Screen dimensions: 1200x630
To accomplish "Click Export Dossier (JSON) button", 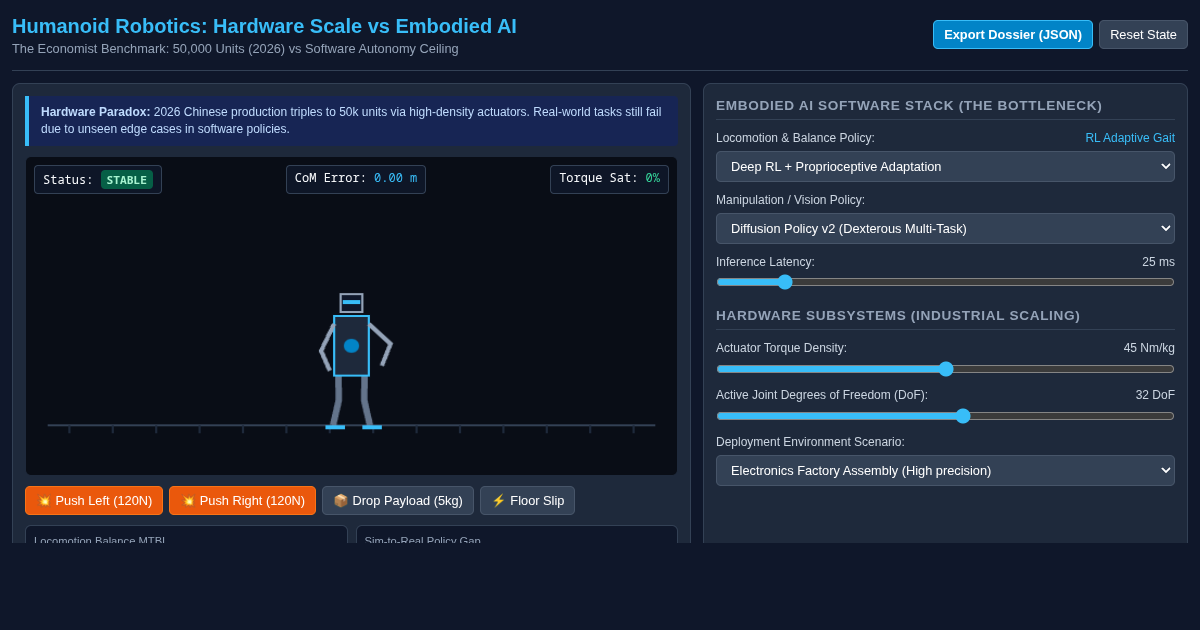I will [x=1013, y=34].
